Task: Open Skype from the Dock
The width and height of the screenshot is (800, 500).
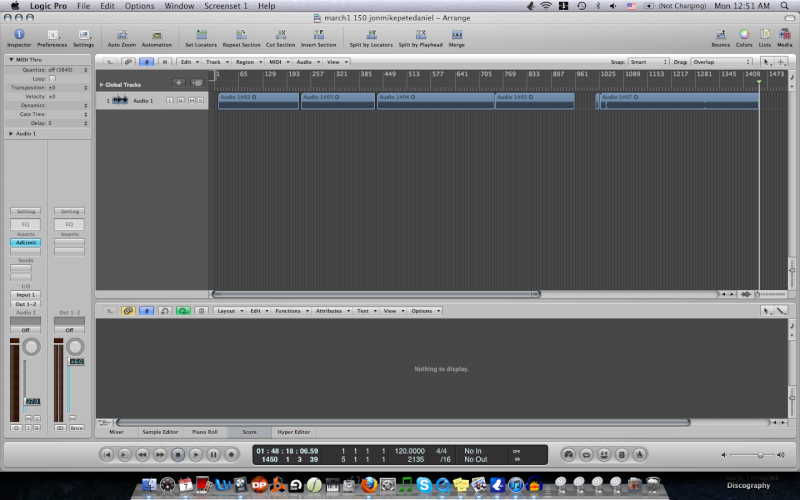Action: click(424, 485)
